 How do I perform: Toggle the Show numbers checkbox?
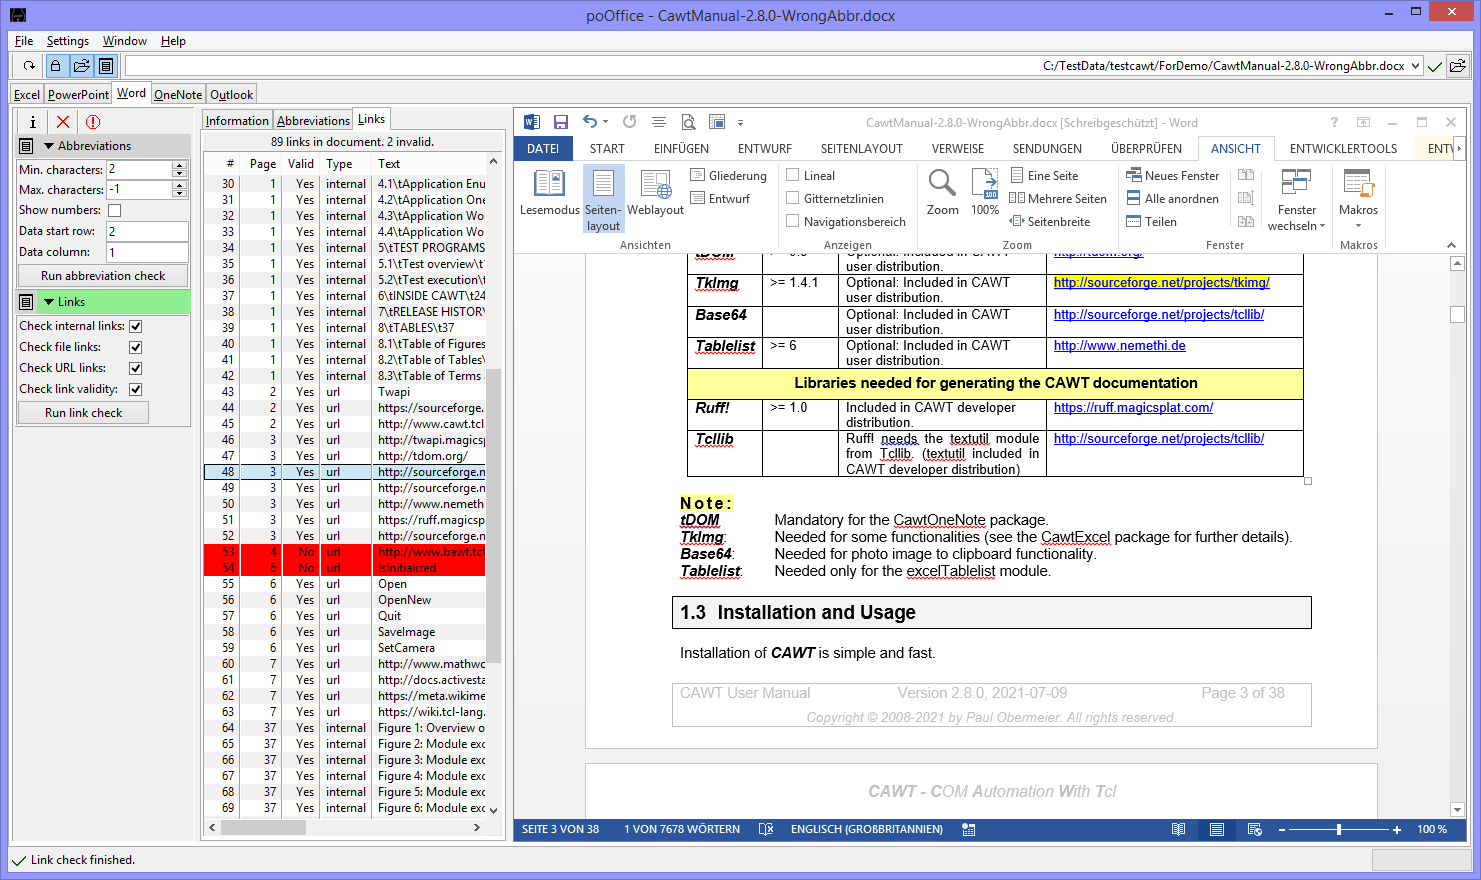point(114,210)
